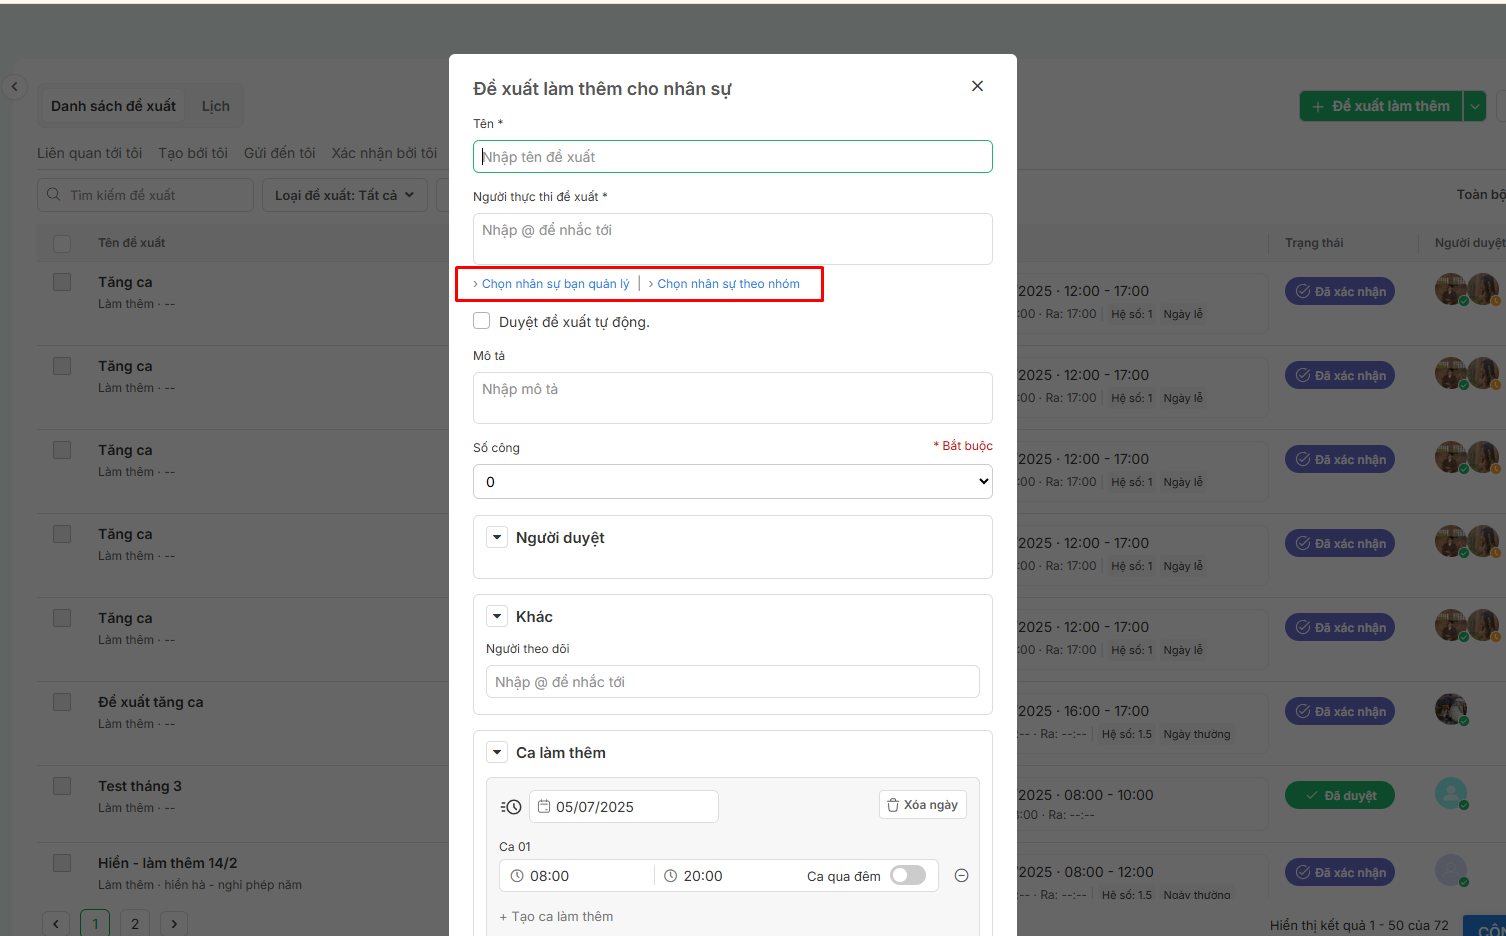Go to page 1
Screen dimensions: 1506x936
click(95, 923)
